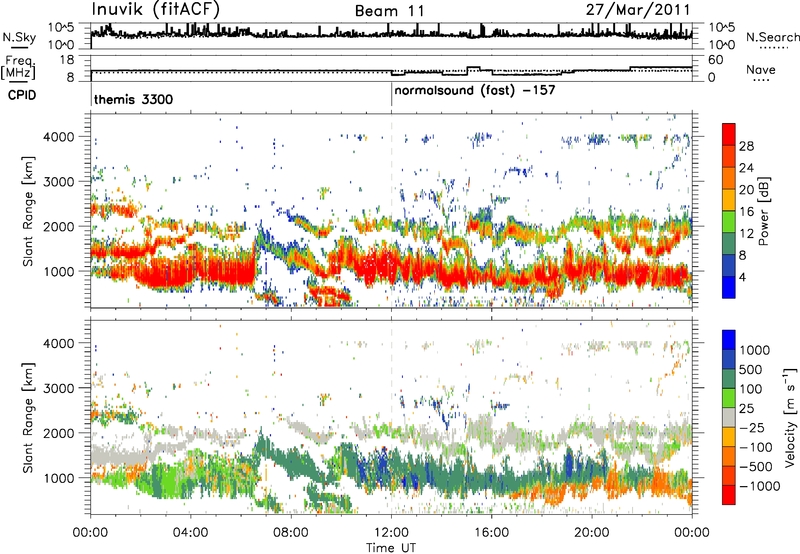Screen dimensions: 800x554
Task: Click the '12:00' time axis tick label
Action: [391, 533]
